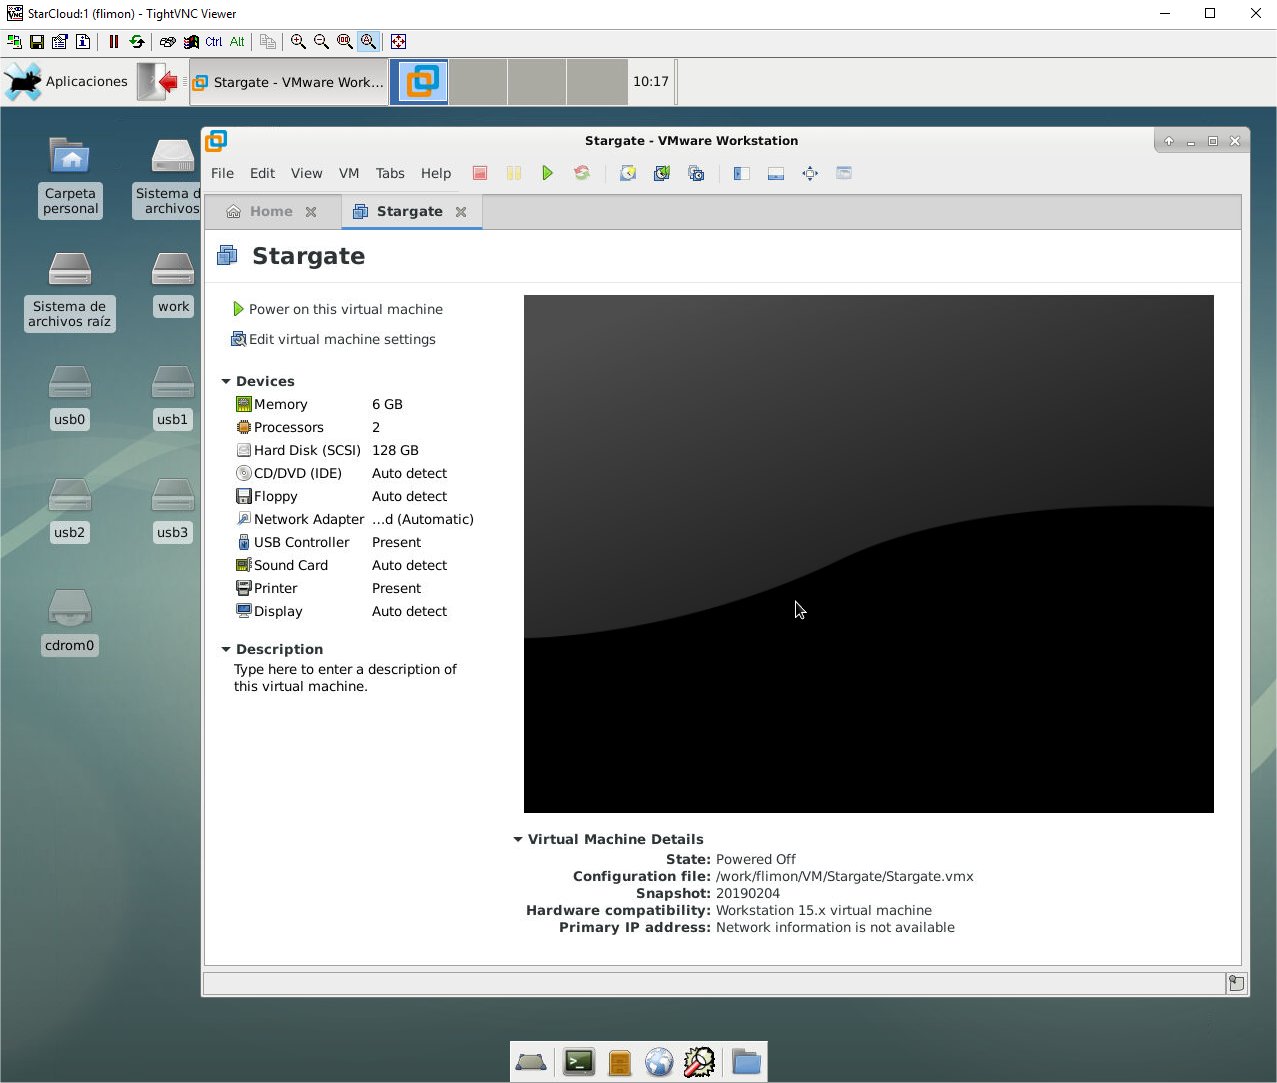Collapse the Description section

[x=226, y=649]
